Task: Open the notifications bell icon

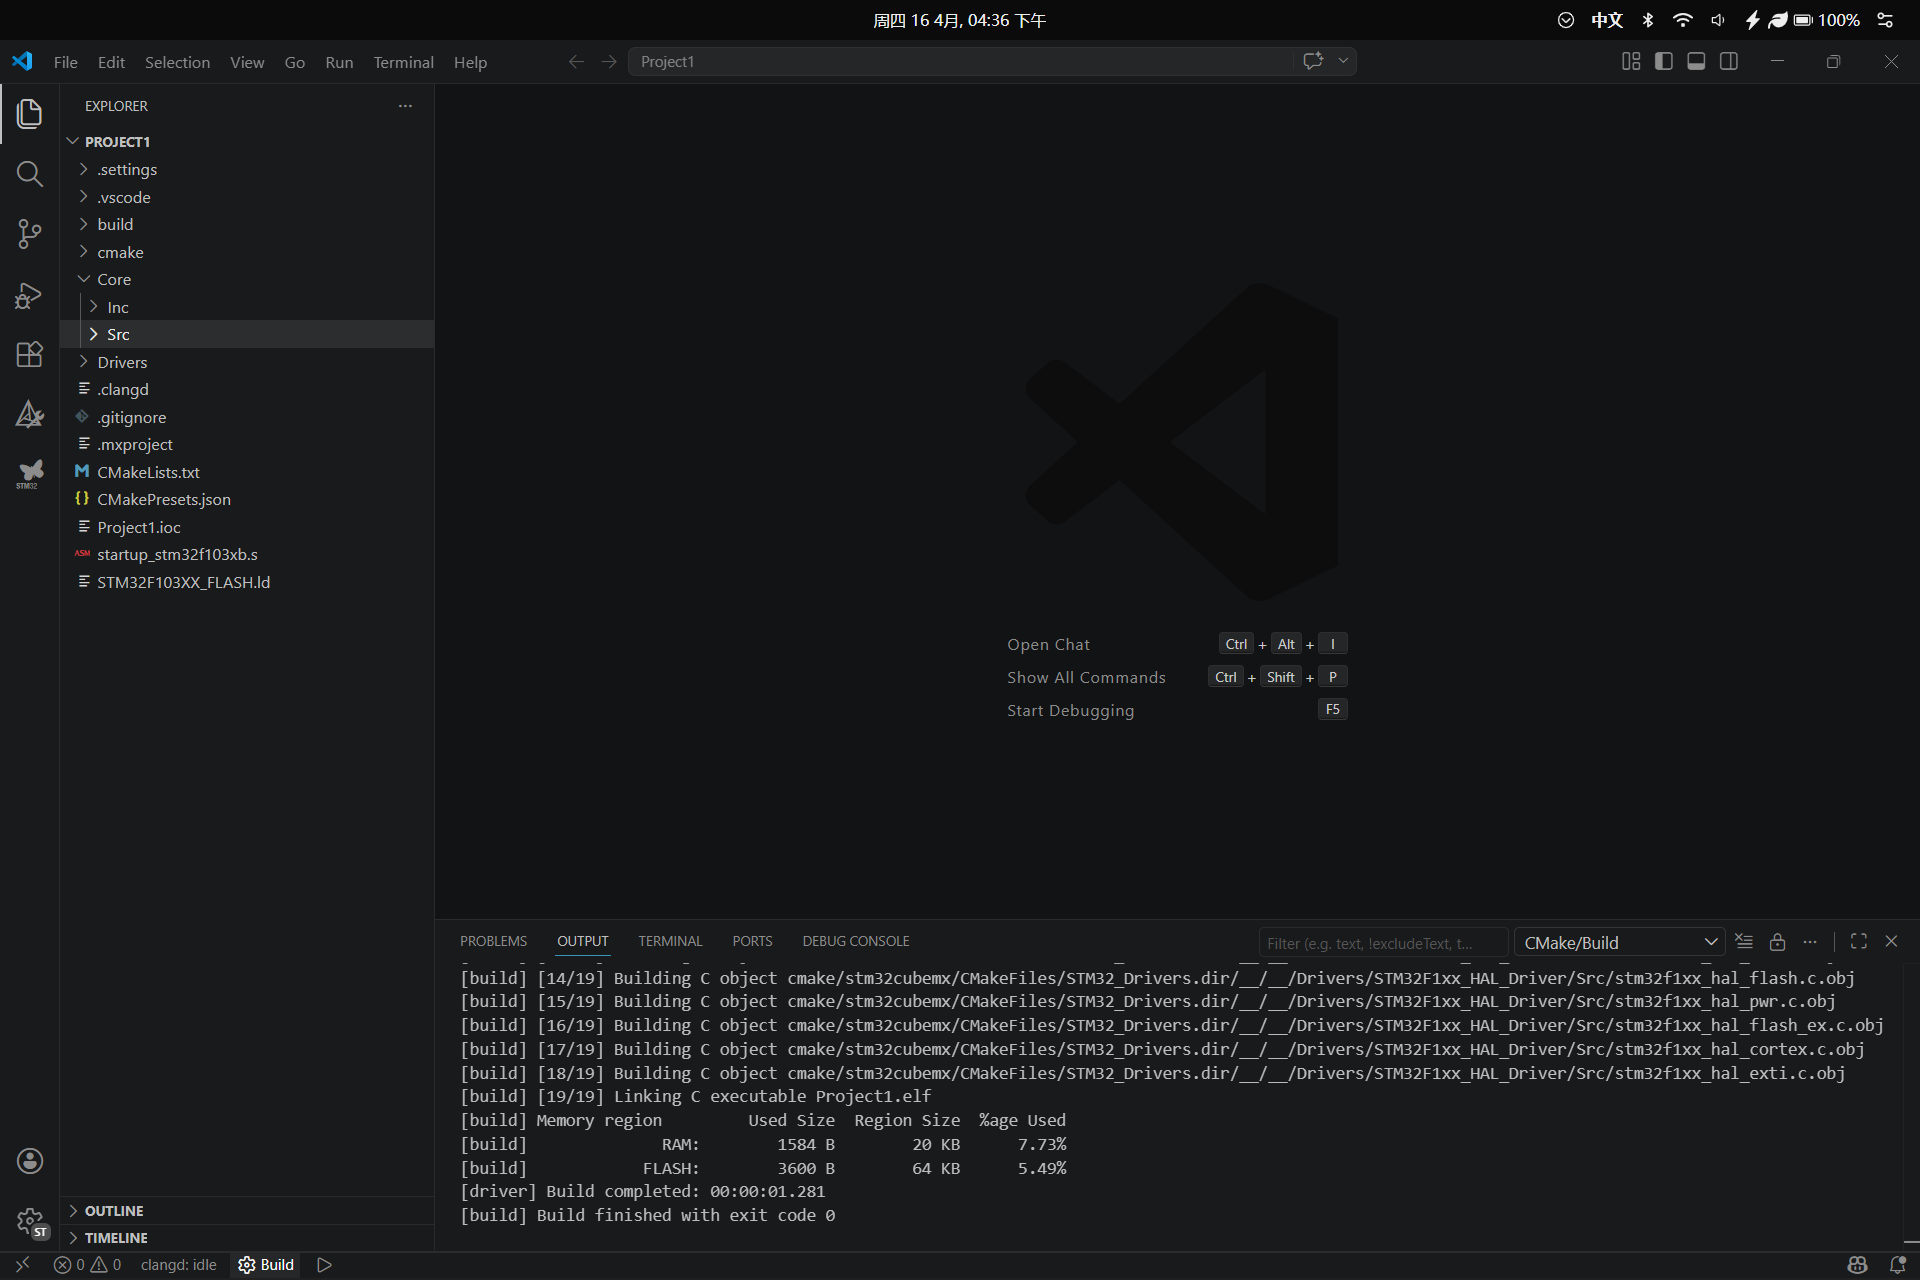Action: tap(1897, 1265)
